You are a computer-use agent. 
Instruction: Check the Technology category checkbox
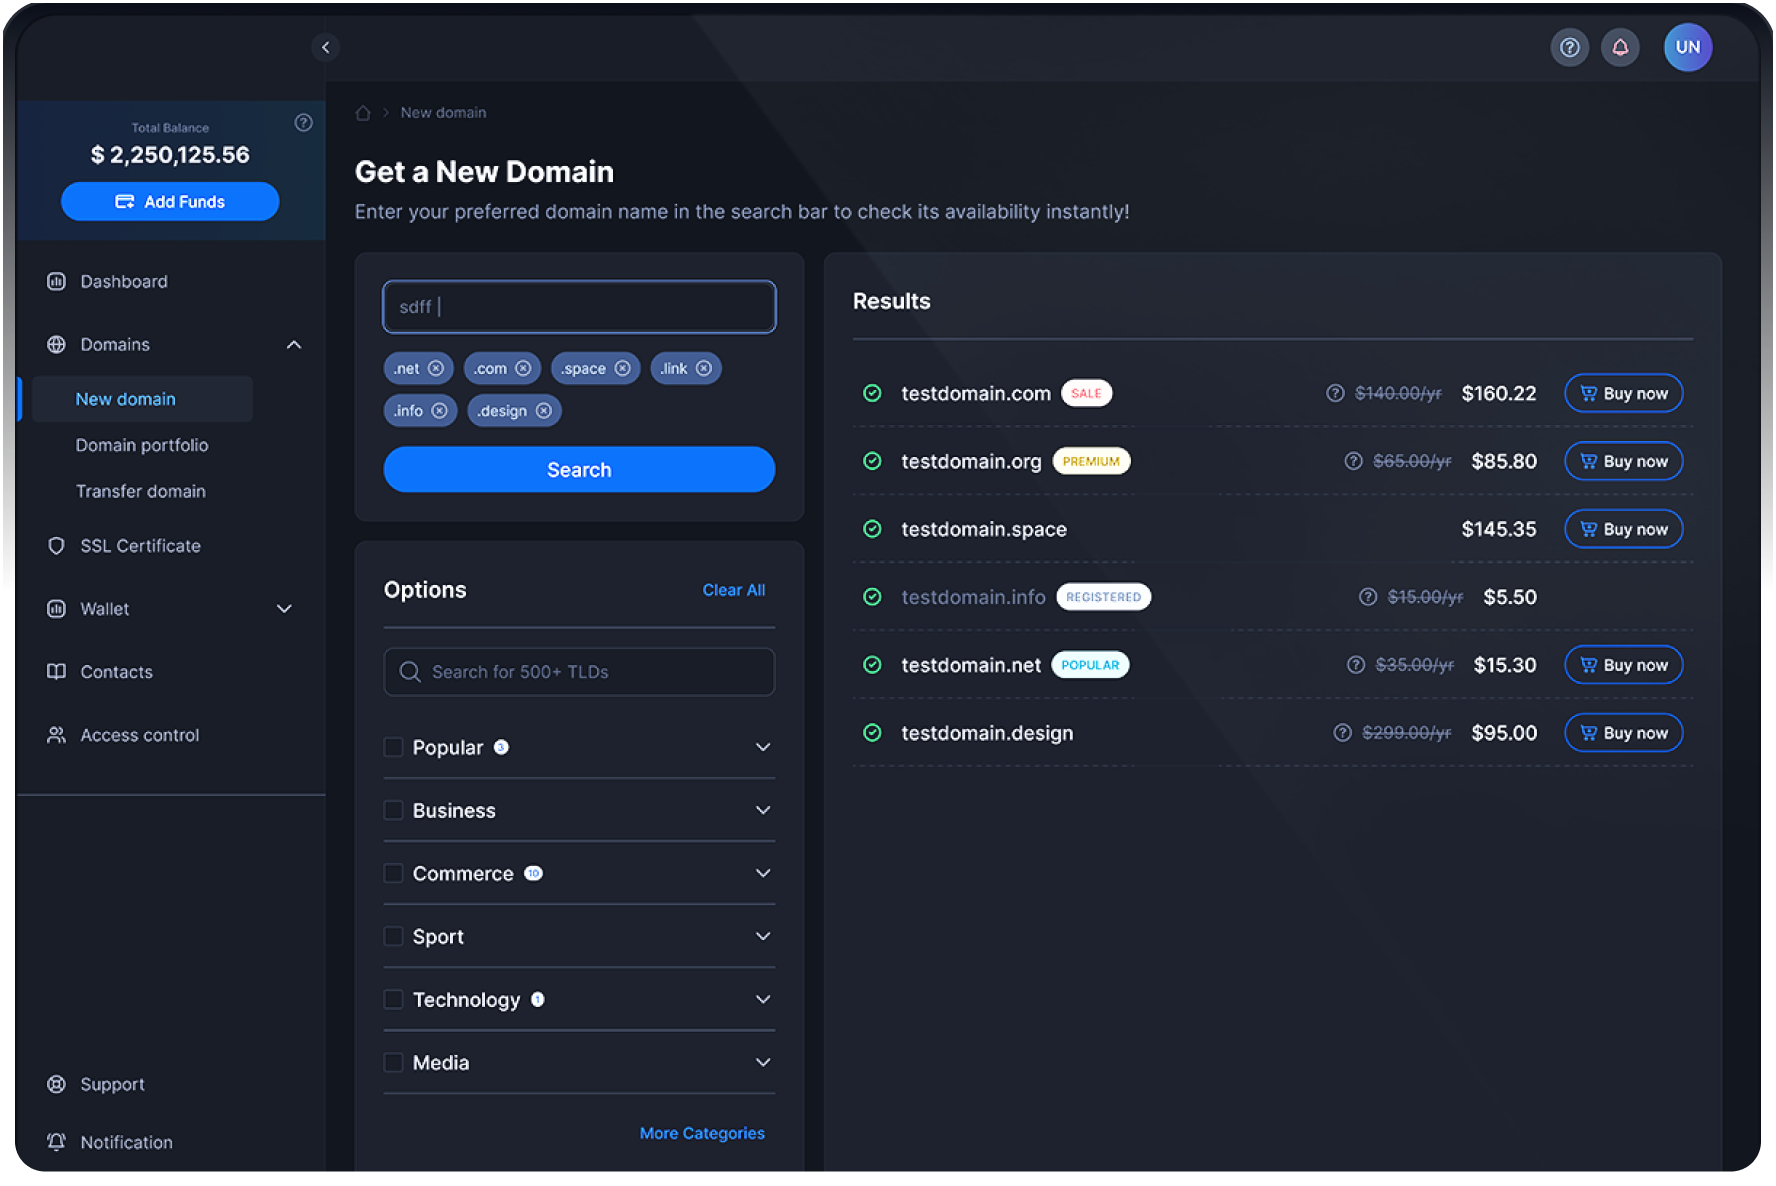tap(393, 999)
